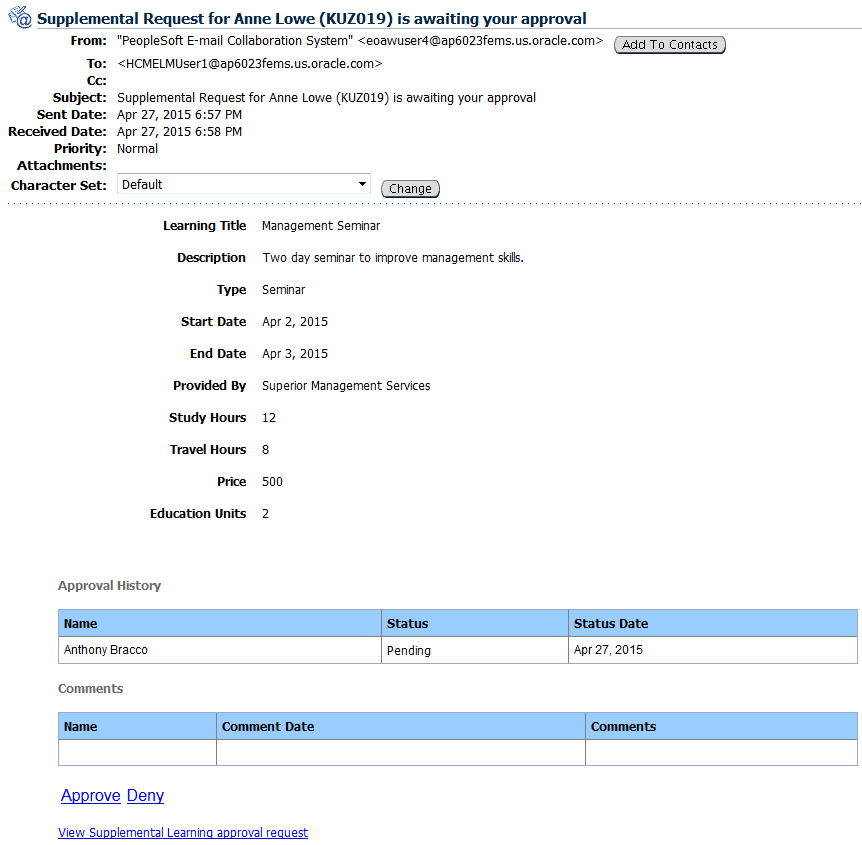862x845 pixels.
Task: Click the Change button
Action: [x=410, y=188]
